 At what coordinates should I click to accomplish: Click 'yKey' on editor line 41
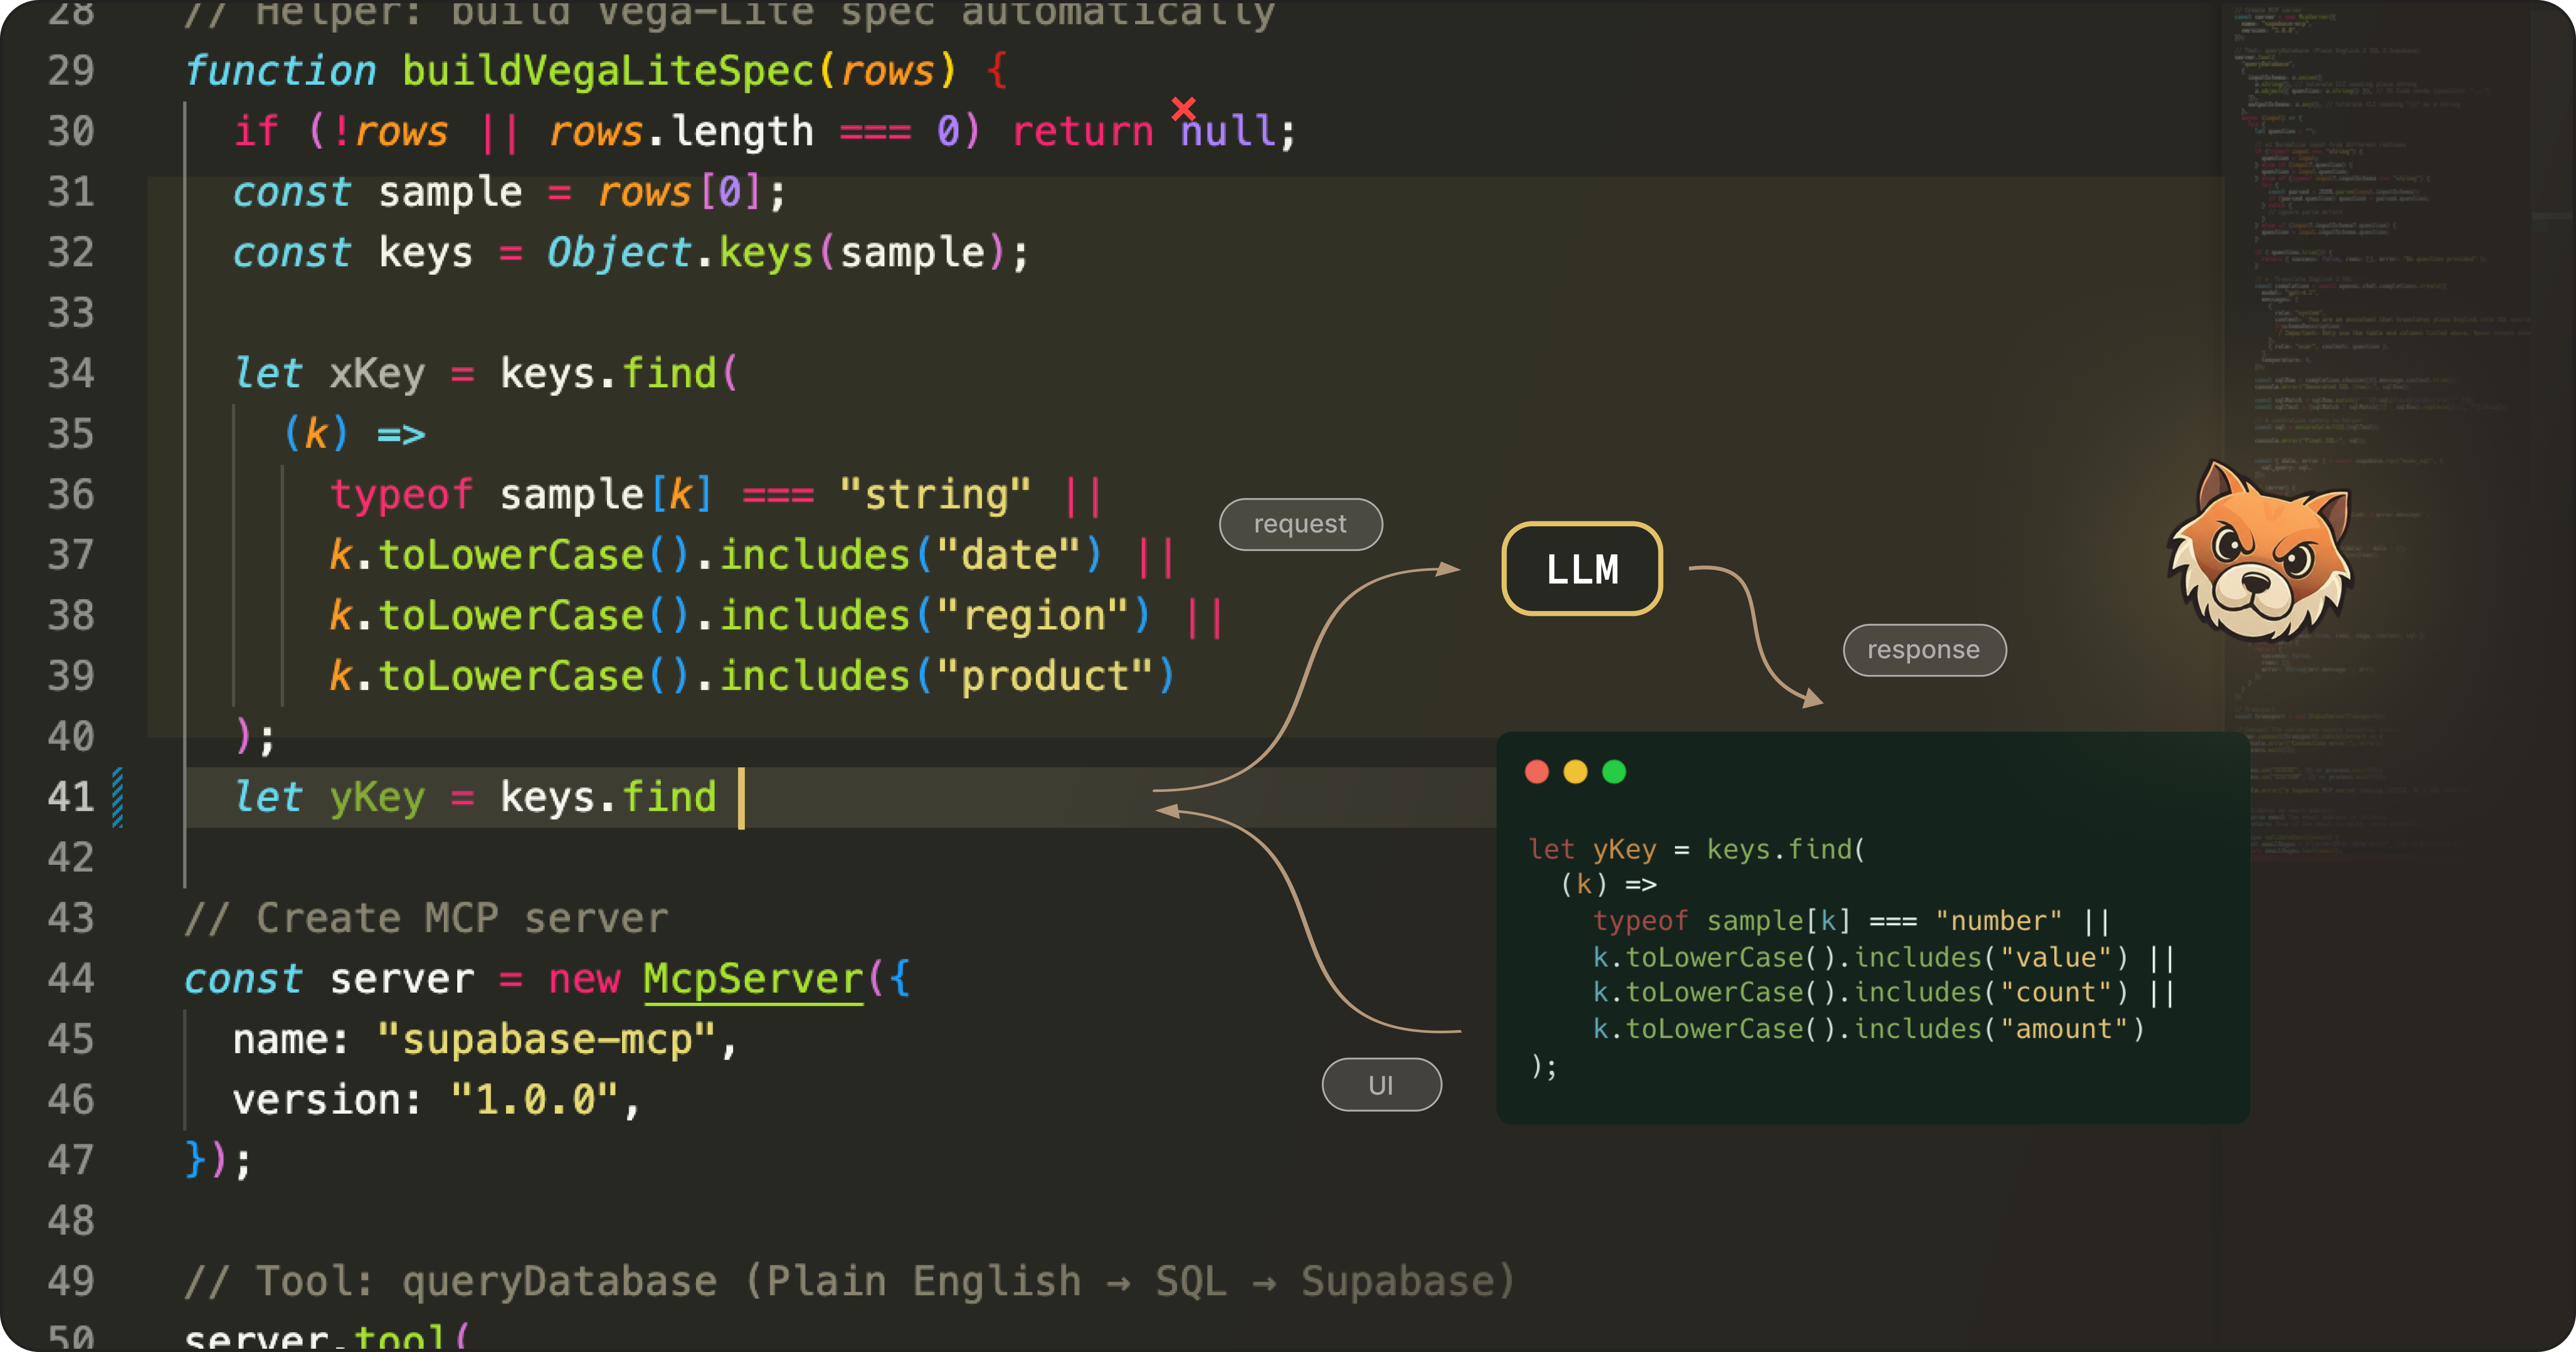377,797
